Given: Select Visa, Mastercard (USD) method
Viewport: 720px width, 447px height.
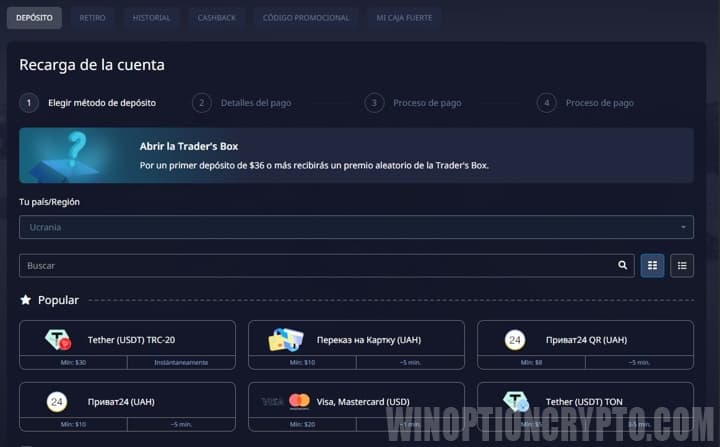Looking at the screenshot, I should pyautogui.click(x=356, y=407).
